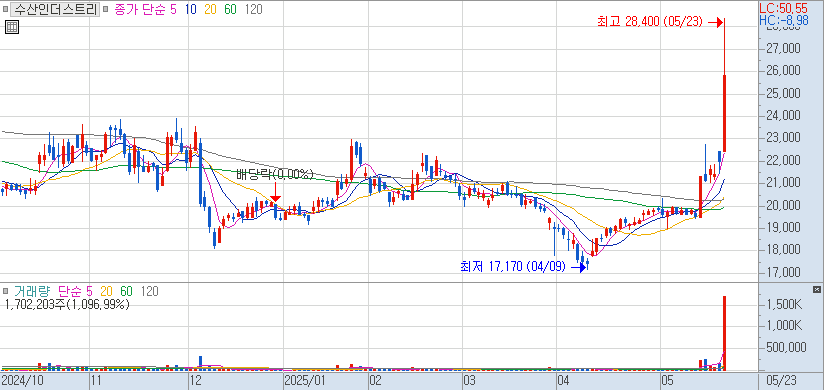
Task: Click the 21,000 price axis label
Action: point(784,183)
